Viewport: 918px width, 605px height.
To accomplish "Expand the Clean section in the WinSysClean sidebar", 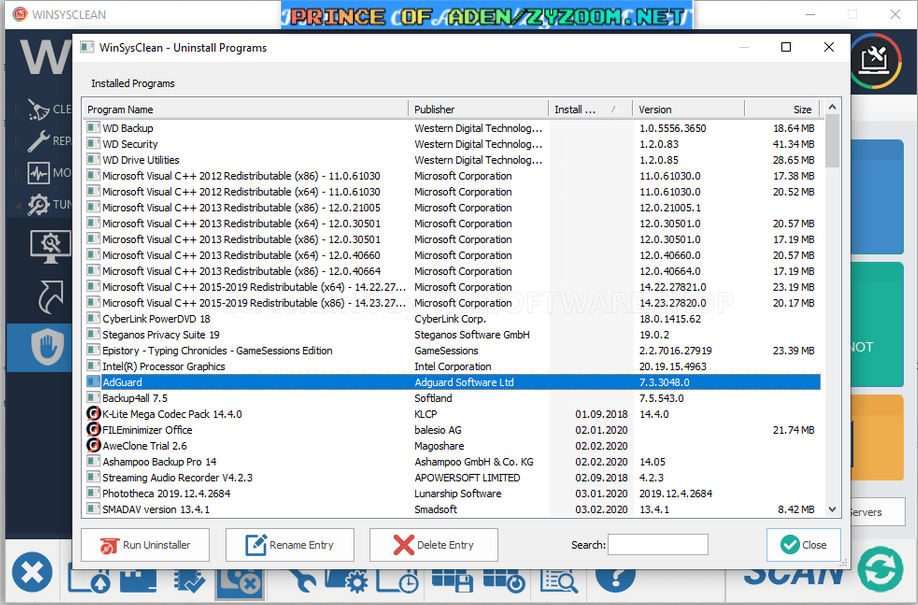I will (18, 110).
